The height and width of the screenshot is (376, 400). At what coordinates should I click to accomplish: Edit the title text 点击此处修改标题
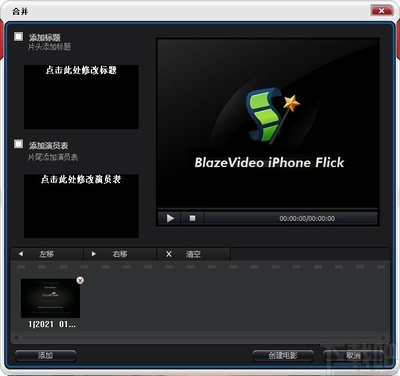point(81,70)
